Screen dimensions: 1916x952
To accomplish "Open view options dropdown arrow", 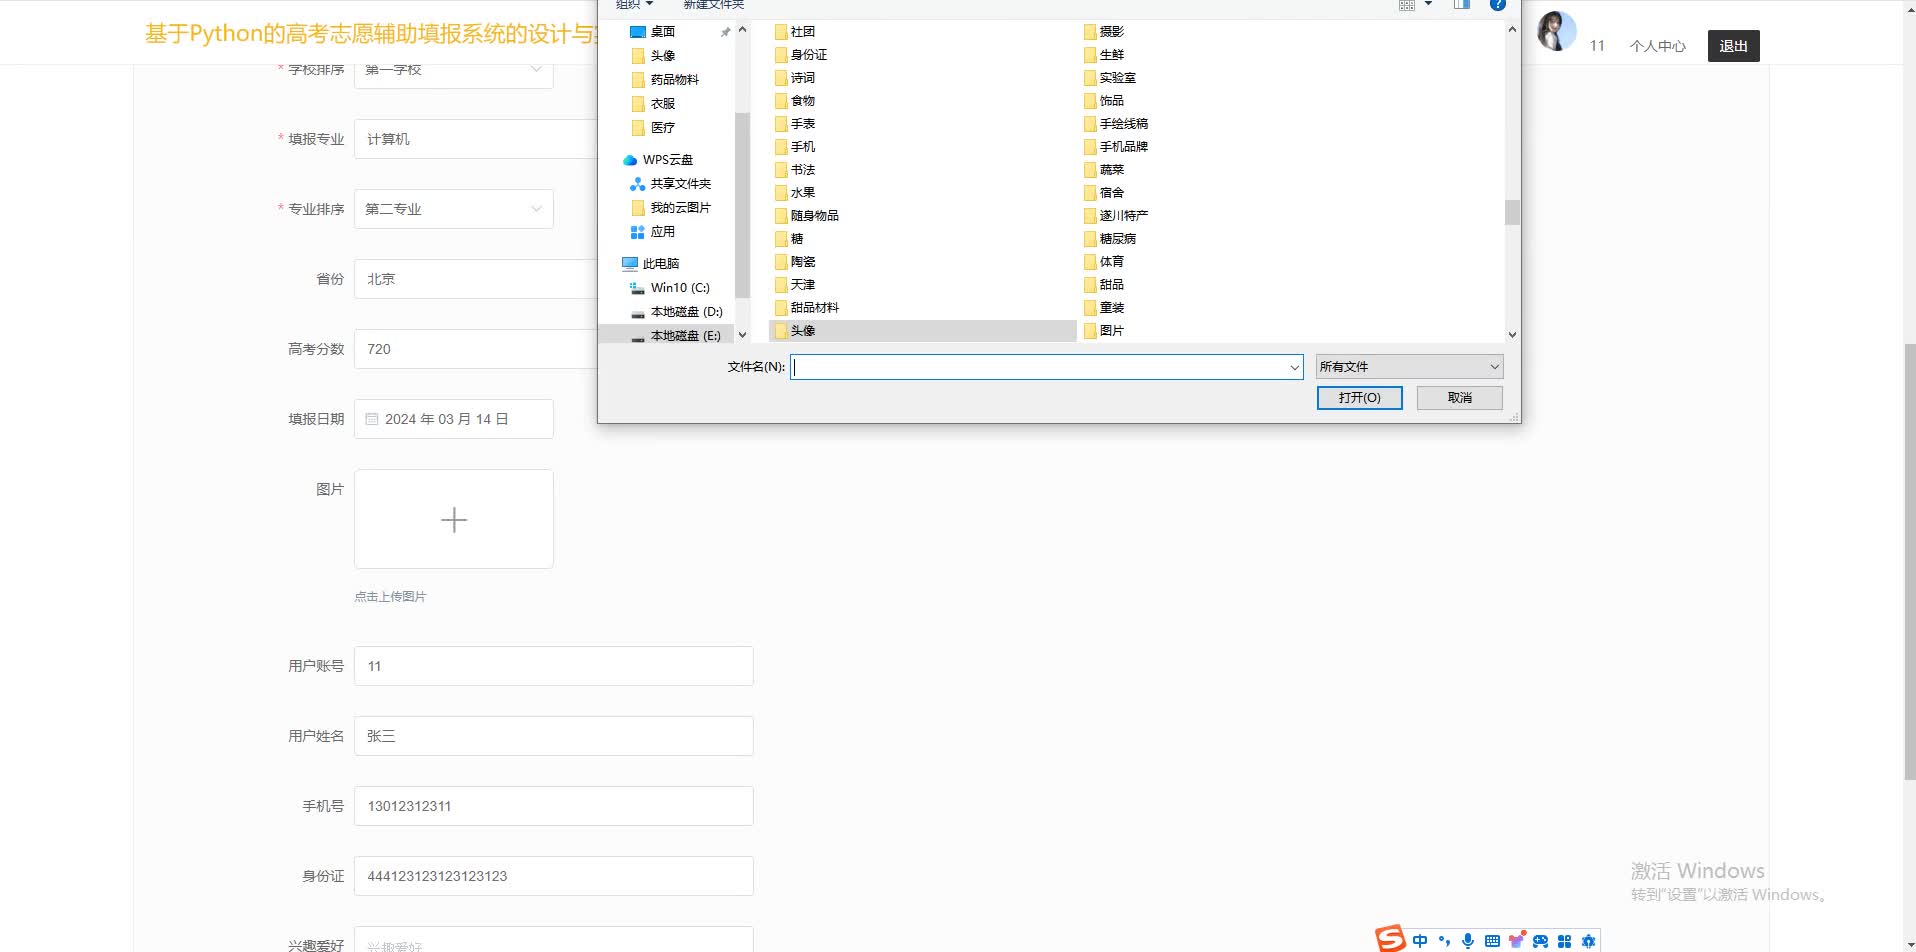I will point(1428,4).
